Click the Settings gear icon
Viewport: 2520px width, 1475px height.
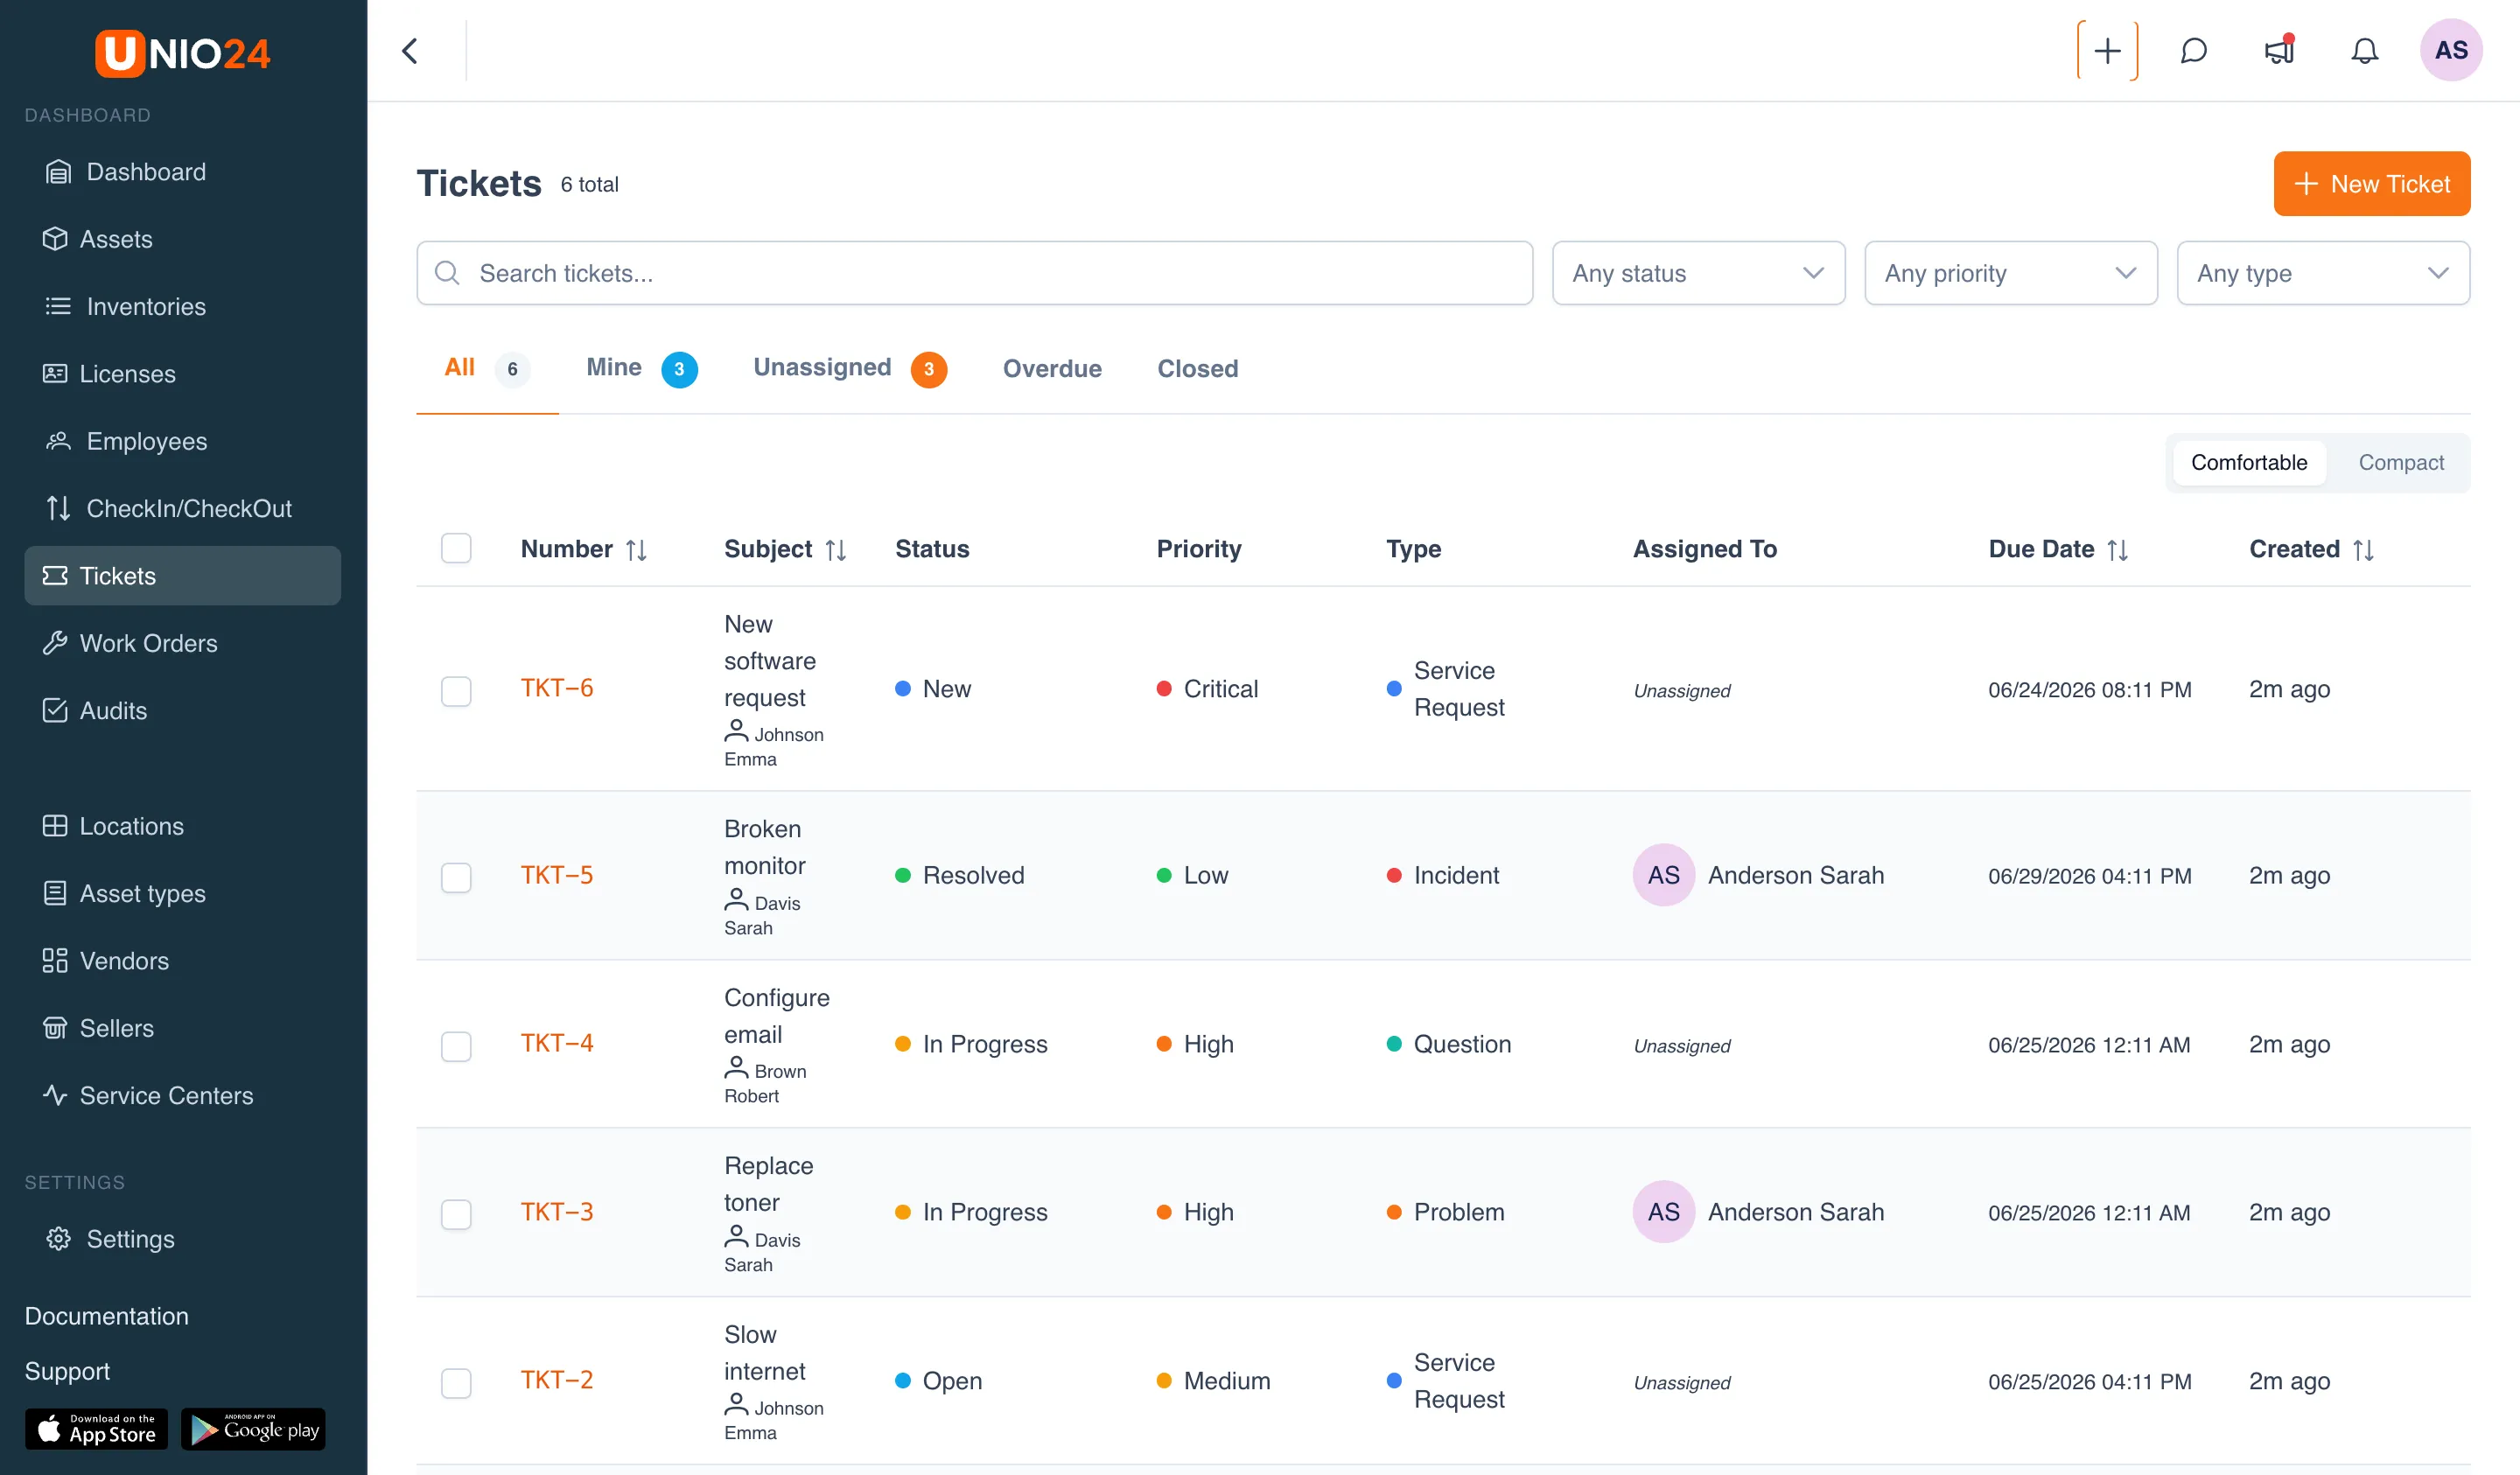[x=59, y=1239]
